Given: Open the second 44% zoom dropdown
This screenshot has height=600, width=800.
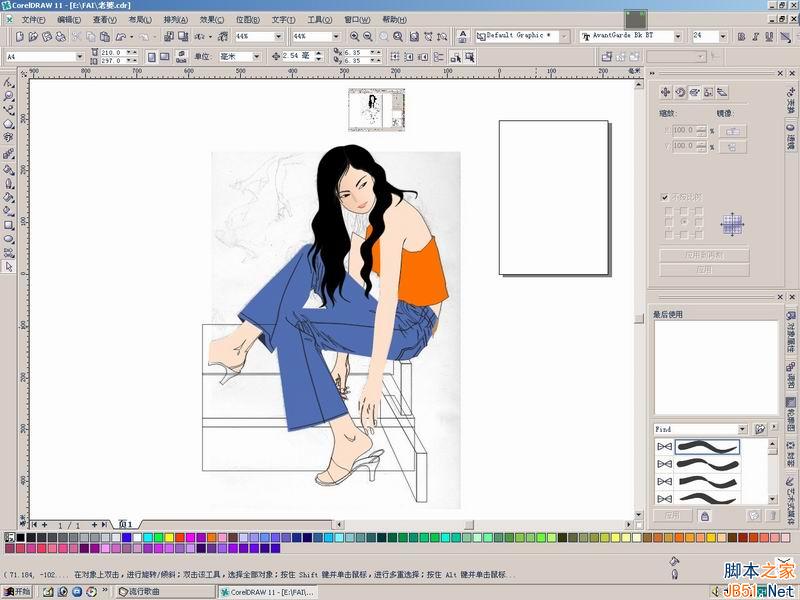Looking at the screenshot, I should pos(336,36).
